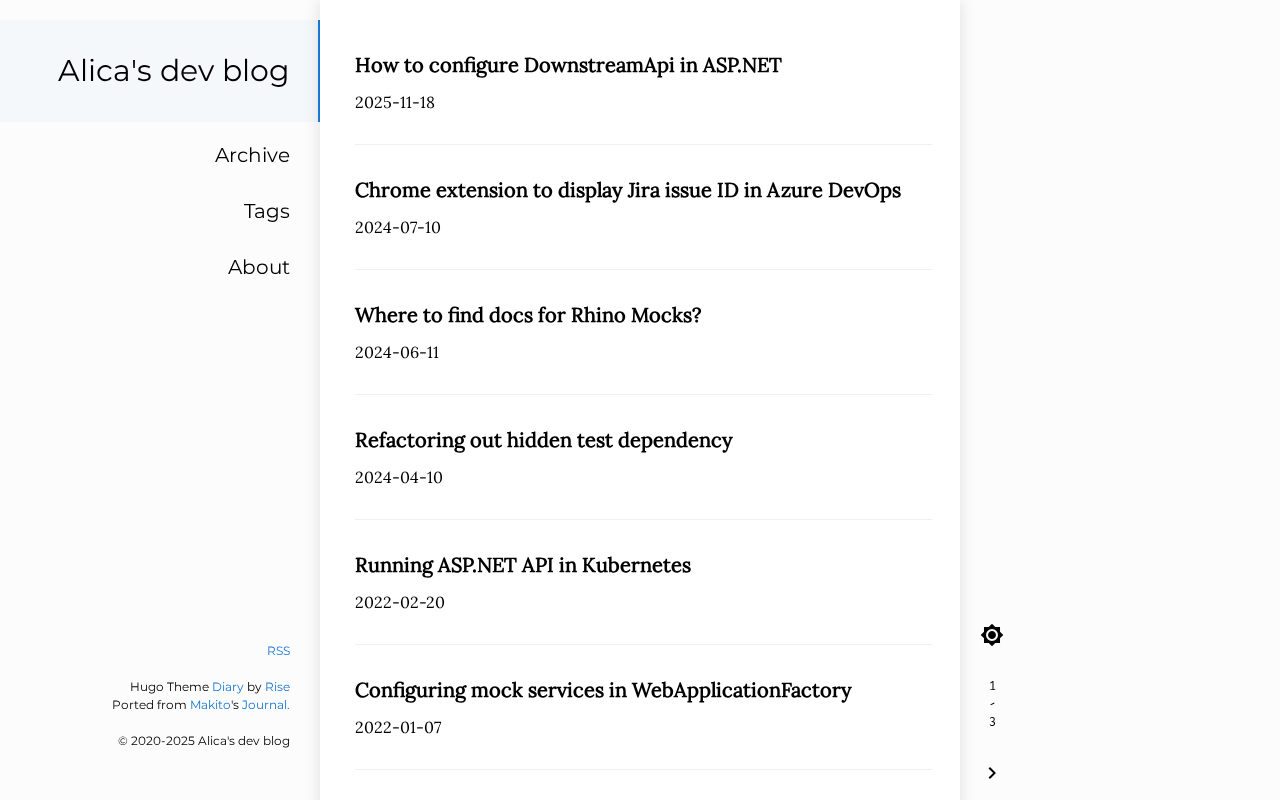Read the Rhino Mocks docs post

pyautogui.click(x=528, y=315)
